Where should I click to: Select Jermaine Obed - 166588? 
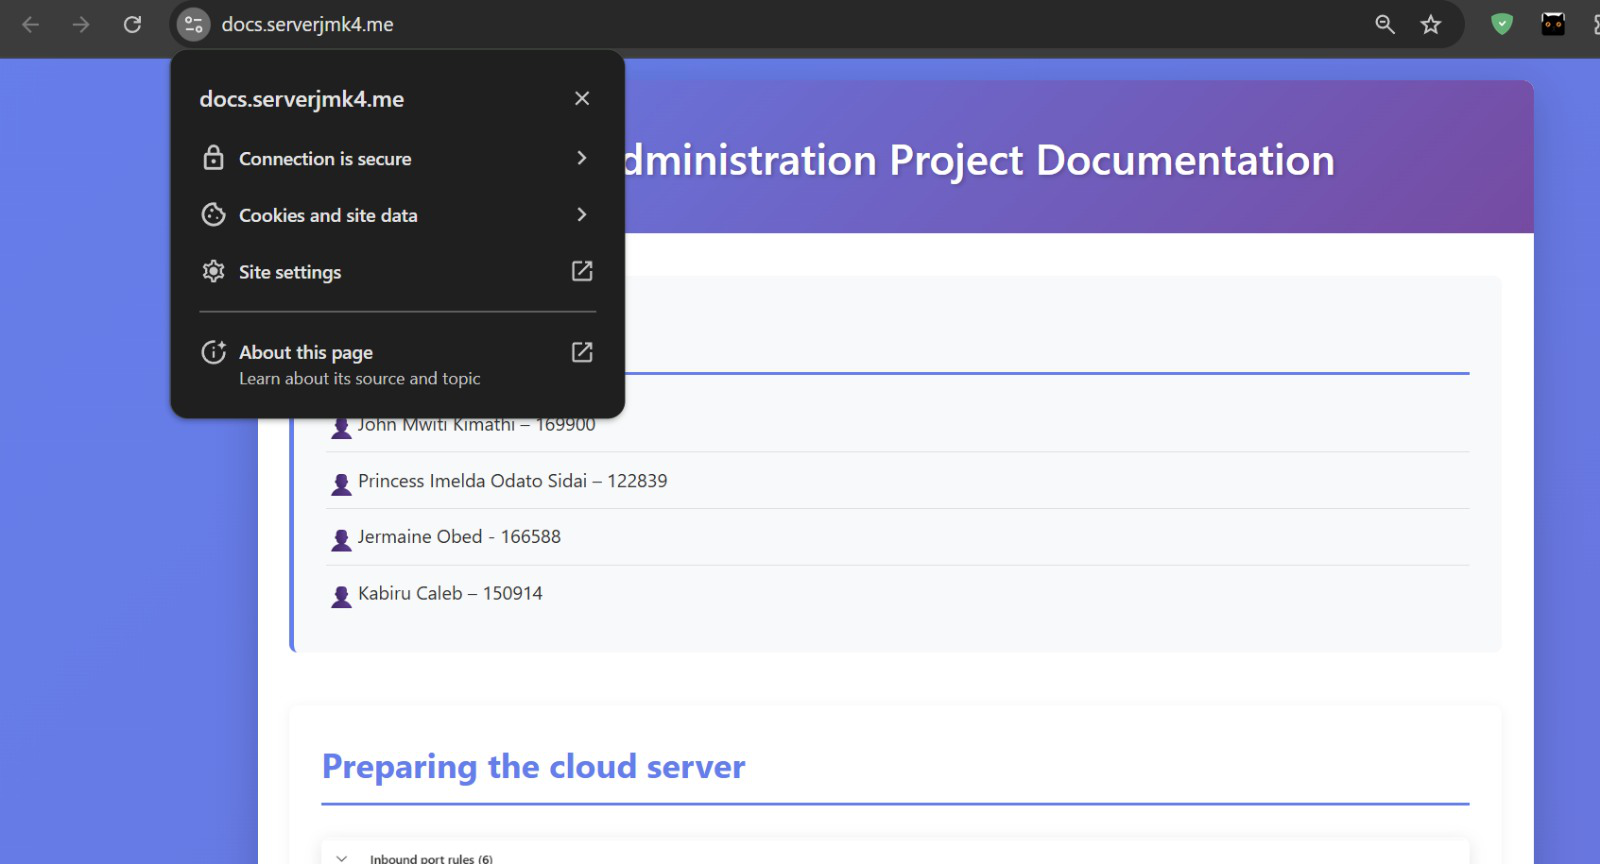(x=459, y=537)
